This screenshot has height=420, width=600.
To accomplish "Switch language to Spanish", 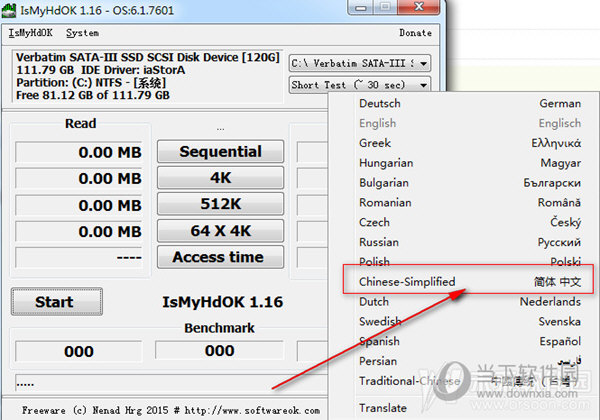I will click(x=470, y=341).
